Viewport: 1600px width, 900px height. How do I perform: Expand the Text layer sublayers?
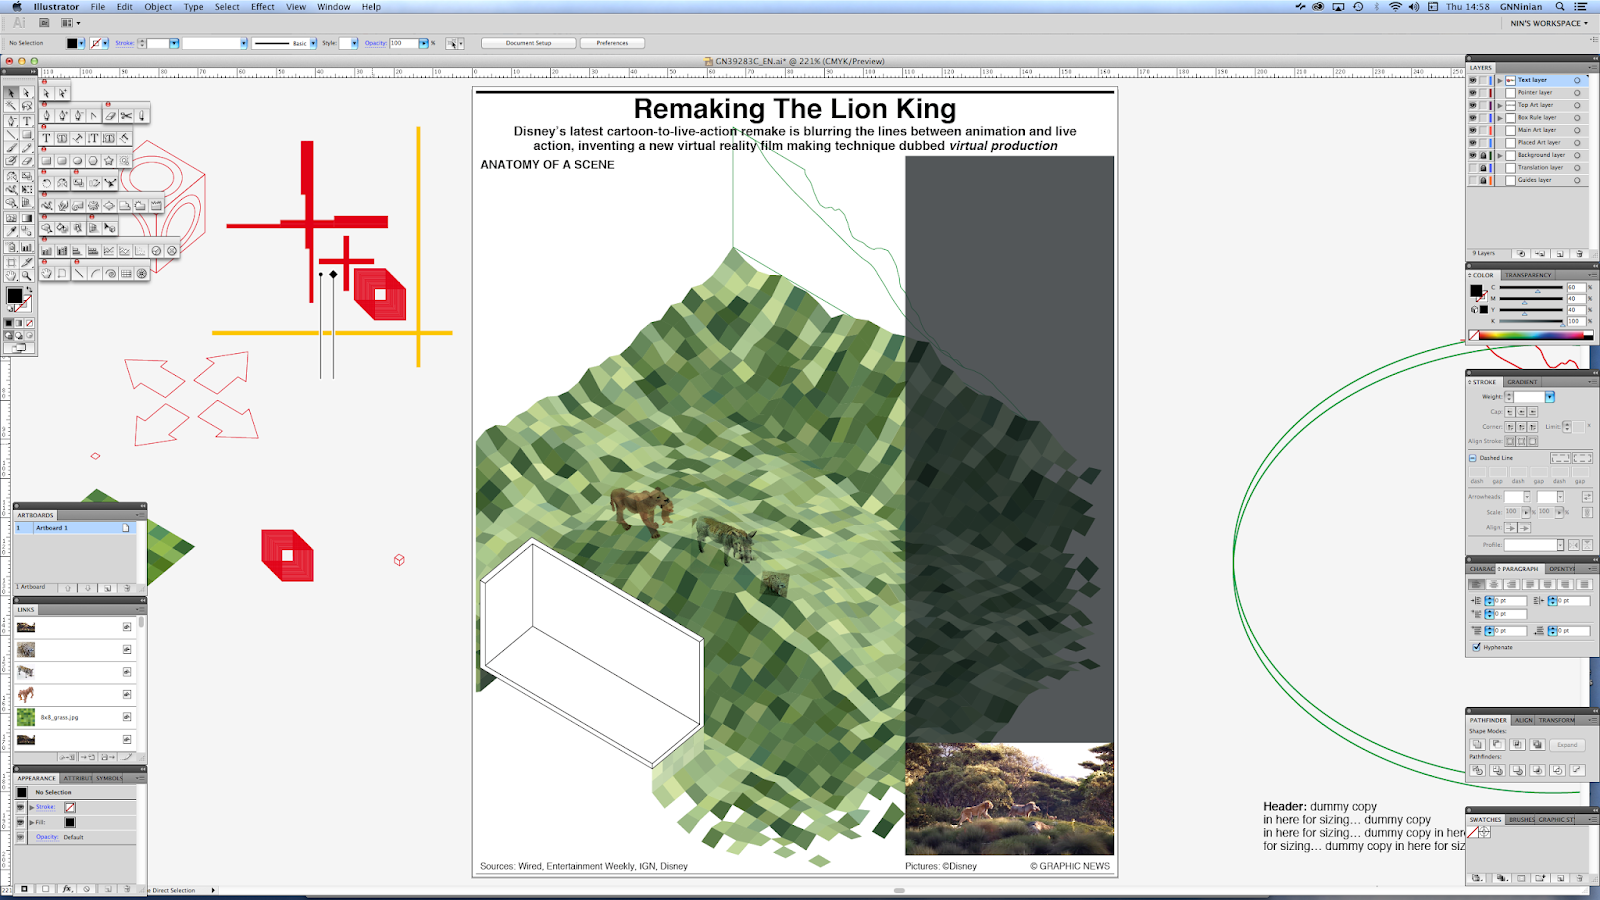pyautogui.click(x=1500, y=80)
